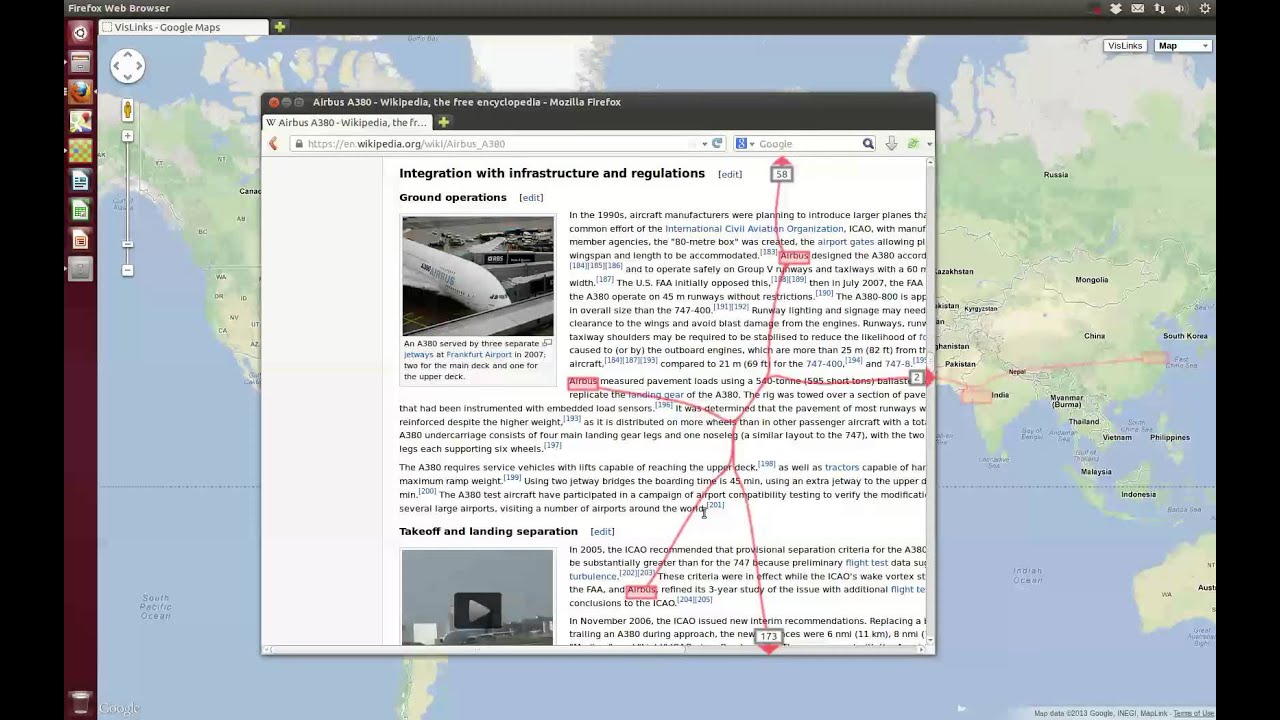Click the Dropbox indicator in top panel
This screenshot has height=720, width=1280.
(x=1116, y=8)
